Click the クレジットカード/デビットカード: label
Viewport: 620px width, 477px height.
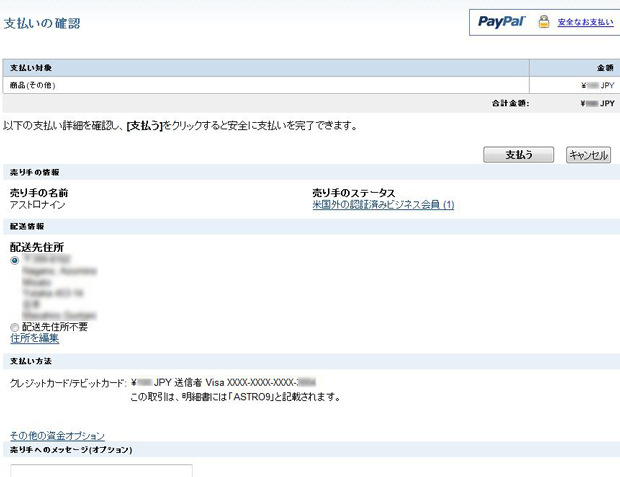pyautogui.click(x=68, y=383)
